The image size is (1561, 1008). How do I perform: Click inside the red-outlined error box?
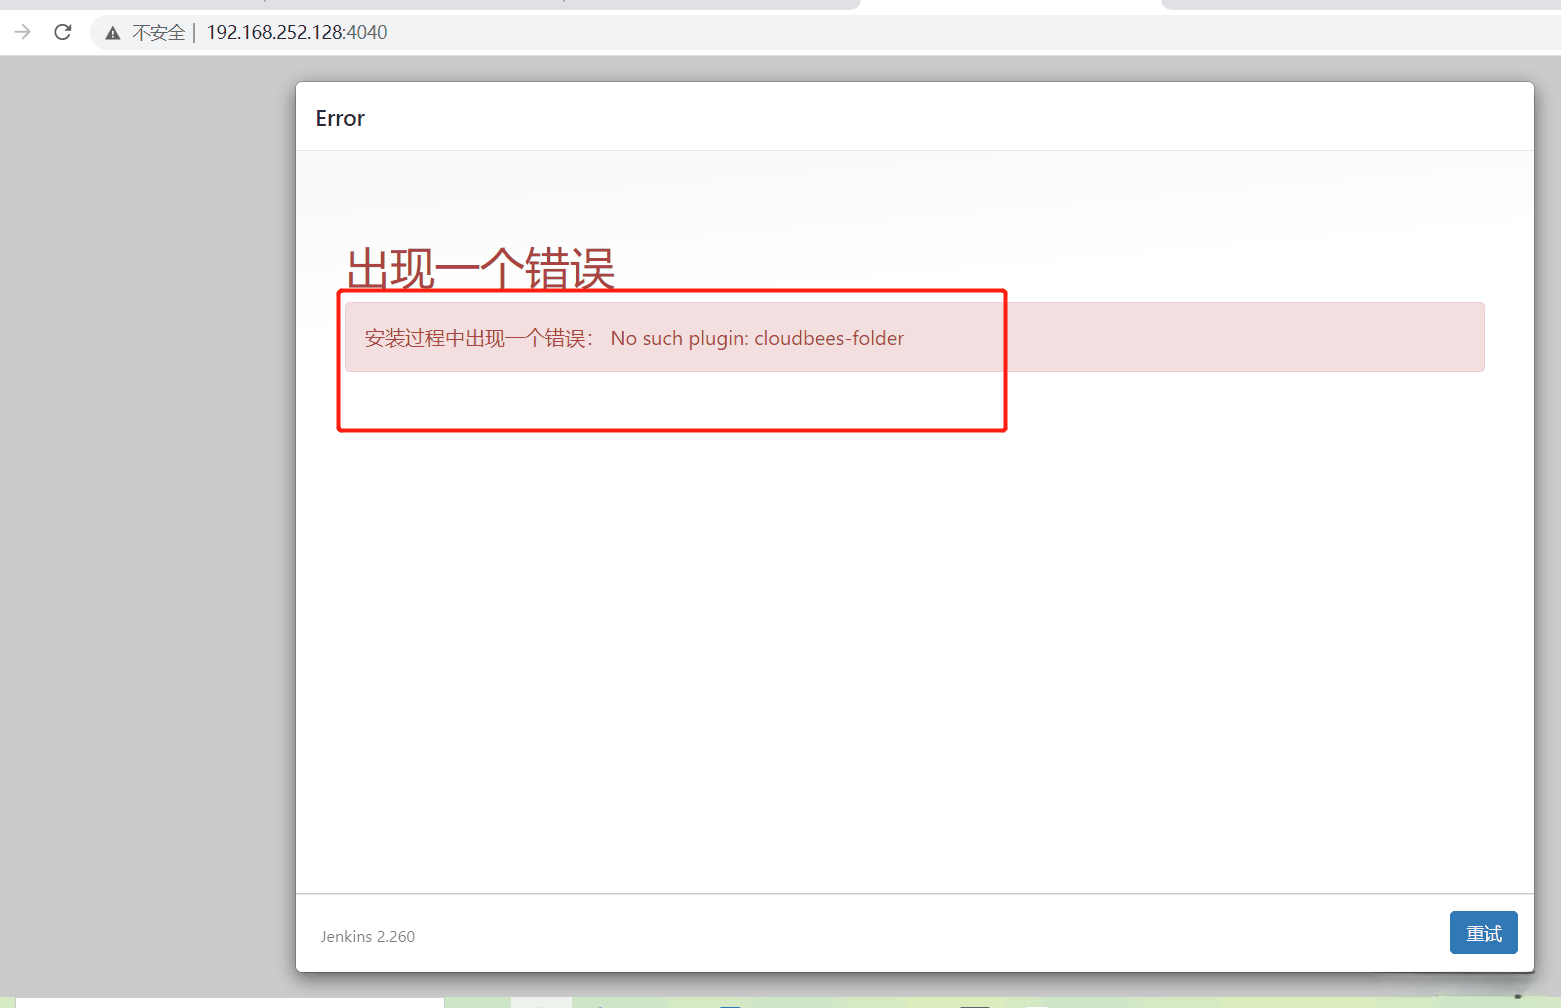671,400
